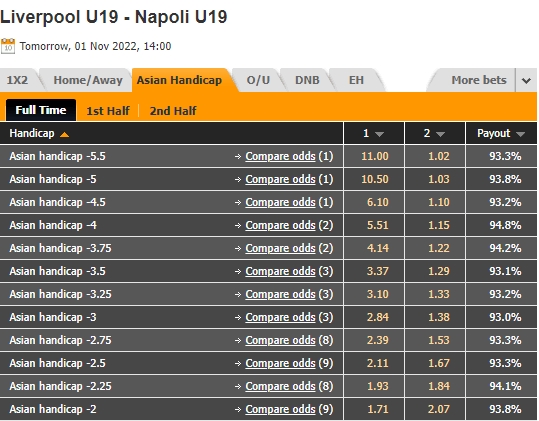Open the More bets tab

pyautogui.click(x=479, y=80)
